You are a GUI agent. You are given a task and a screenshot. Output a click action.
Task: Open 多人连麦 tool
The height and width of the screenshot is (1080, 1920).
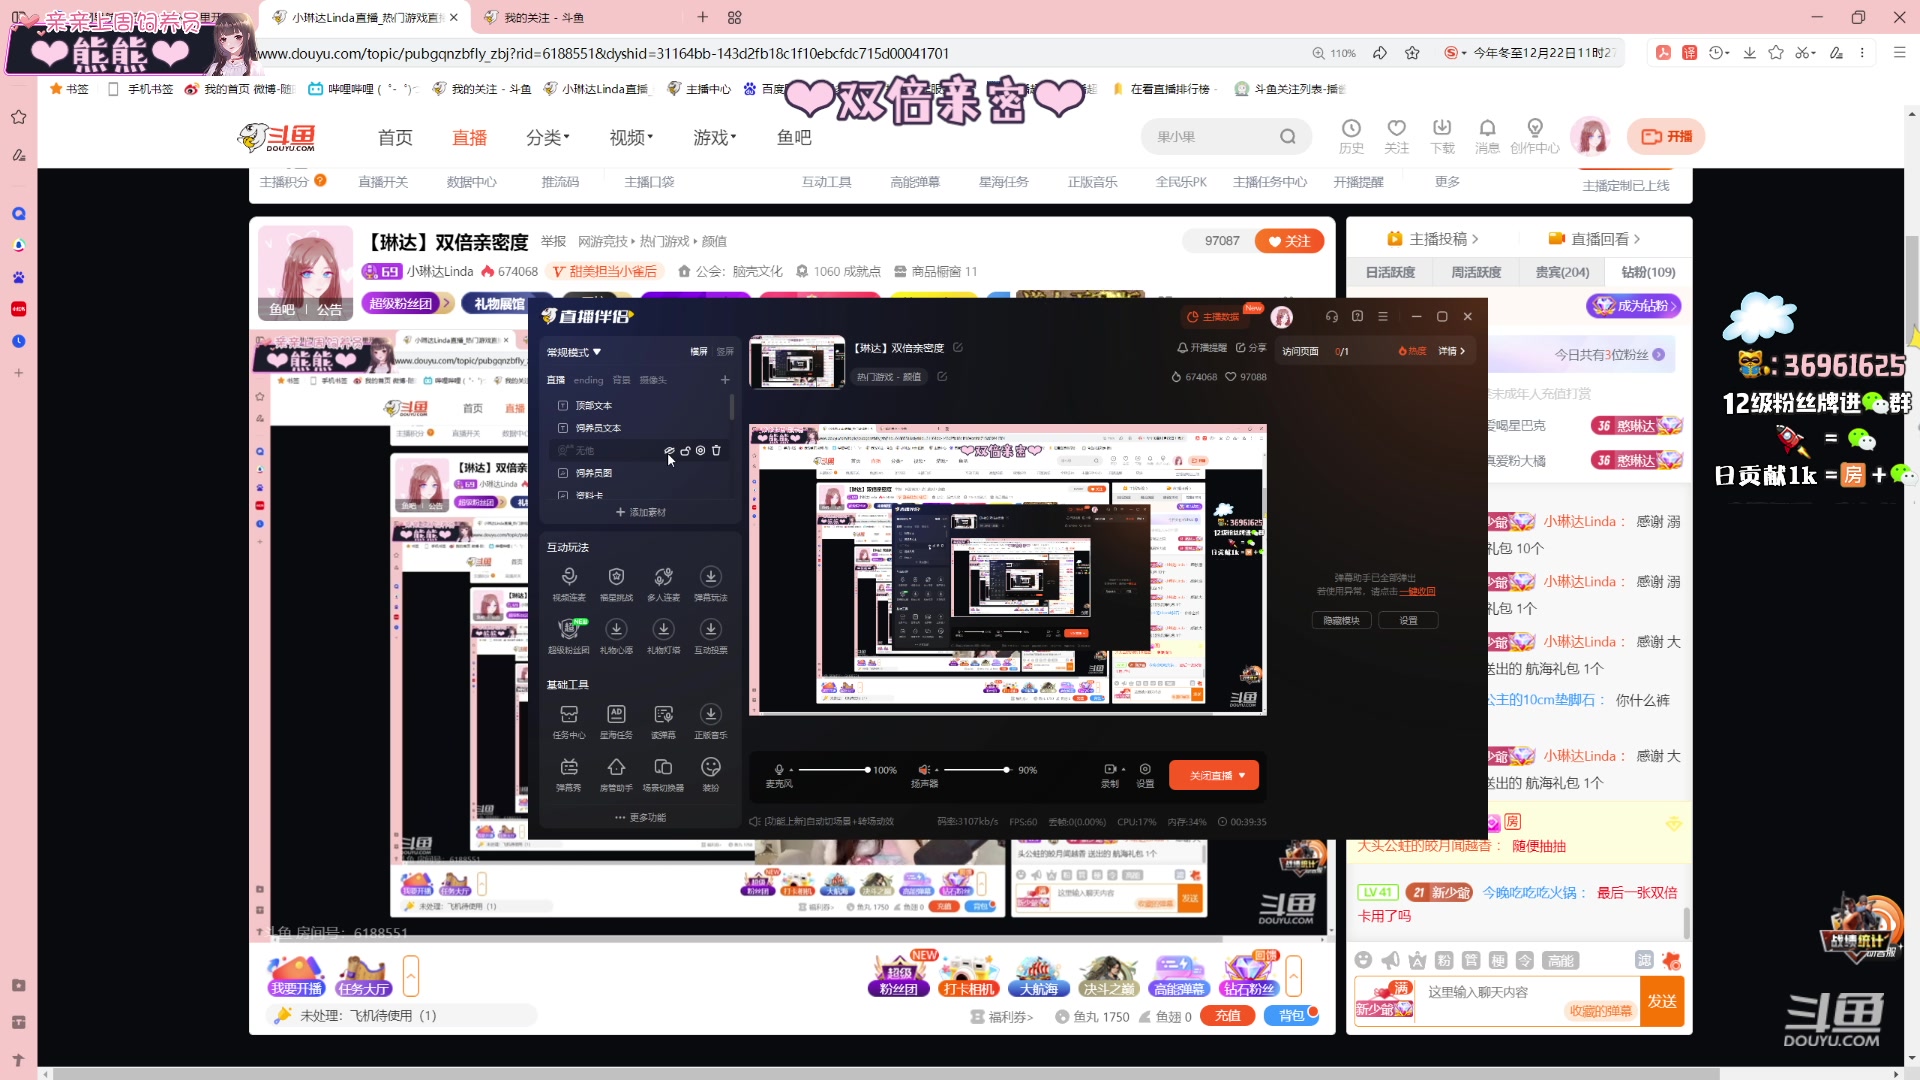663,583
